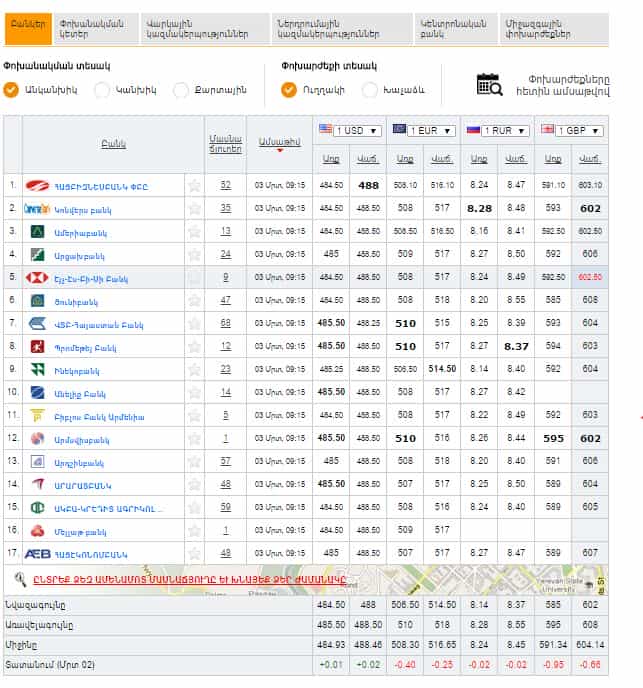
Task: Click the HSBC logo in row 5
Action: (38, 277)
